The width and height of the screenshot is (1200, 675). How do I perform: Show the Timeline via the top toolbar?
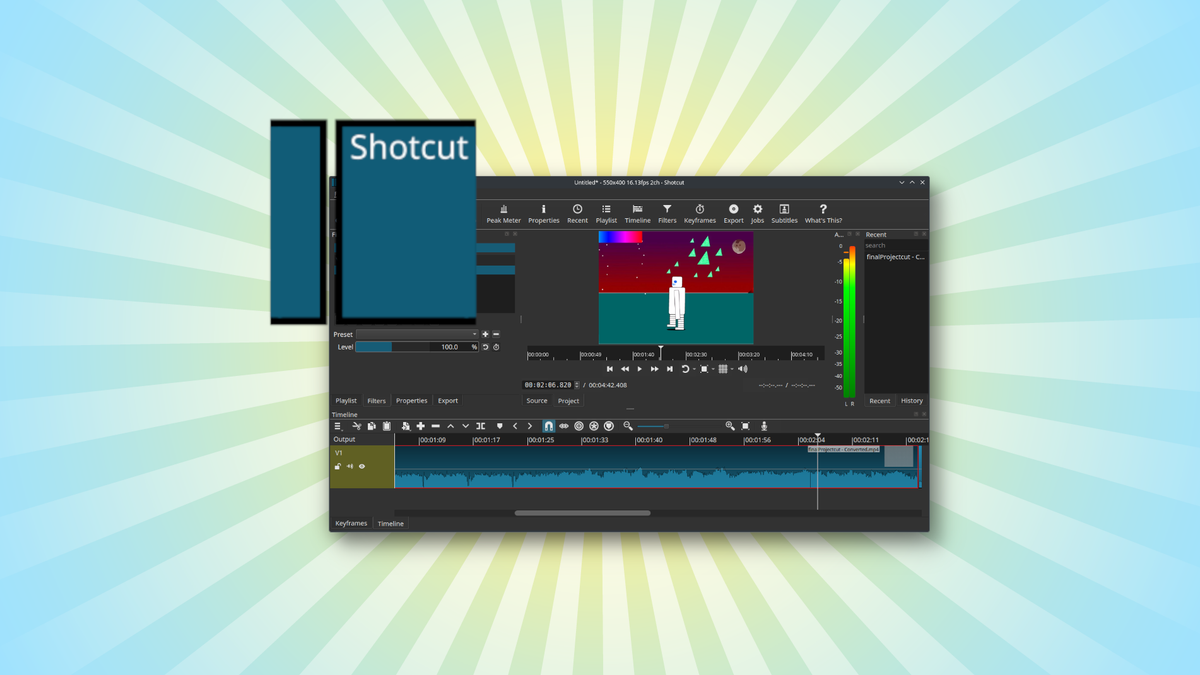pyautogui.click(x=637, y=214)
